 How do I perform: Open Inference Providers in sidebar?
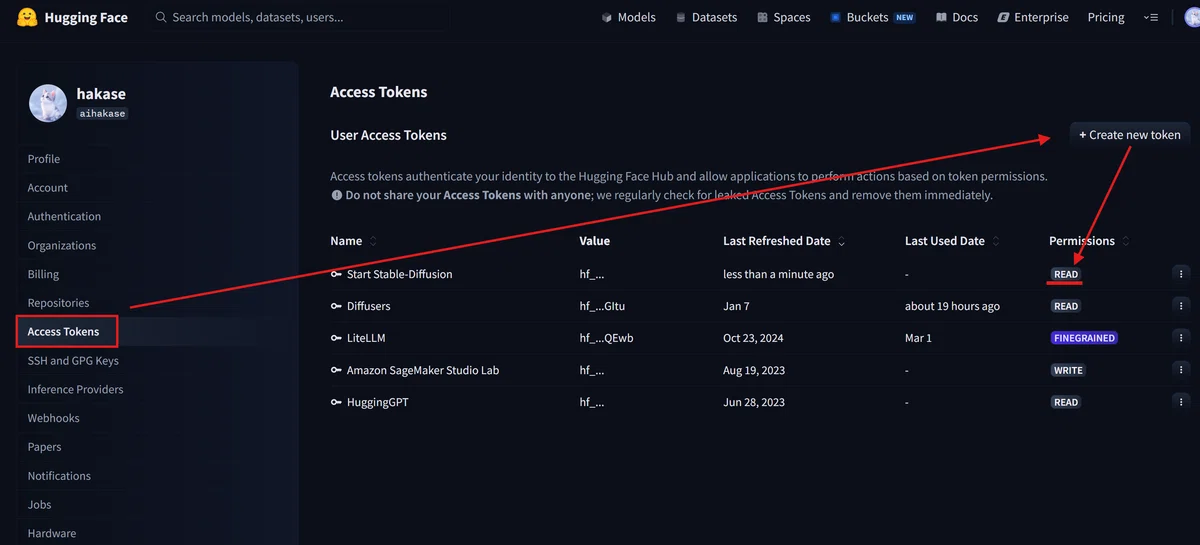(76, 390)
